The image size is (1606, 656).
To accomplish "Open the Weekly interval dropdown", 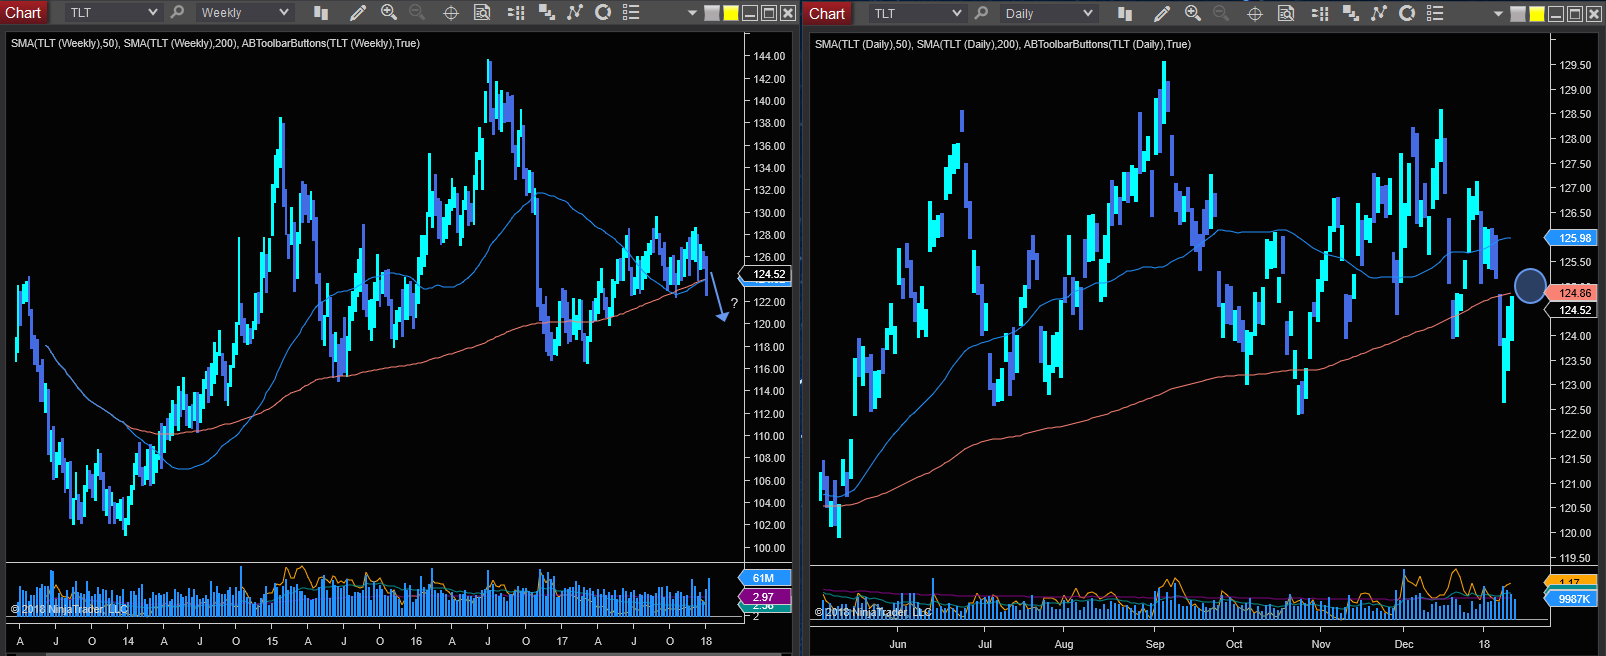I will [244, 13].
